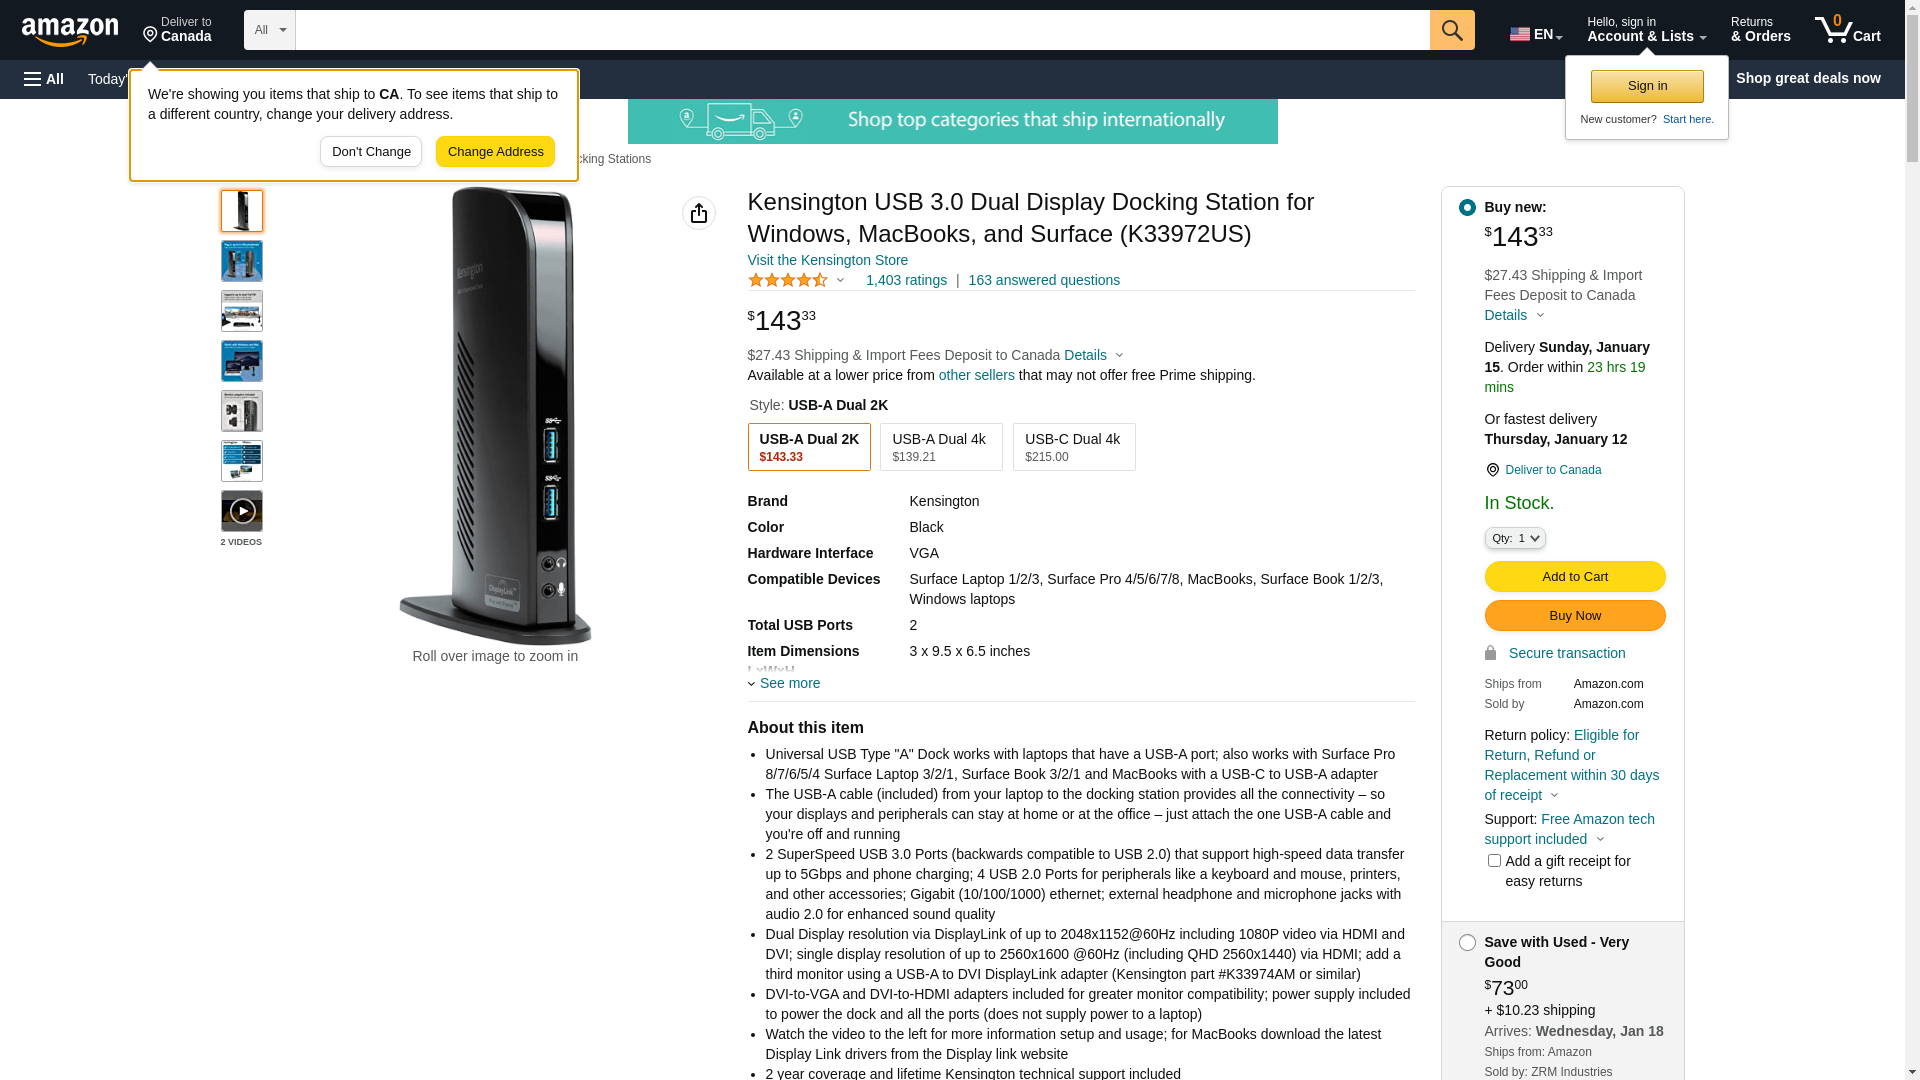Screen dimensions: 1920x1080
Task: Select the USB-C Dual 4k style option
Action: point(1074,447)
